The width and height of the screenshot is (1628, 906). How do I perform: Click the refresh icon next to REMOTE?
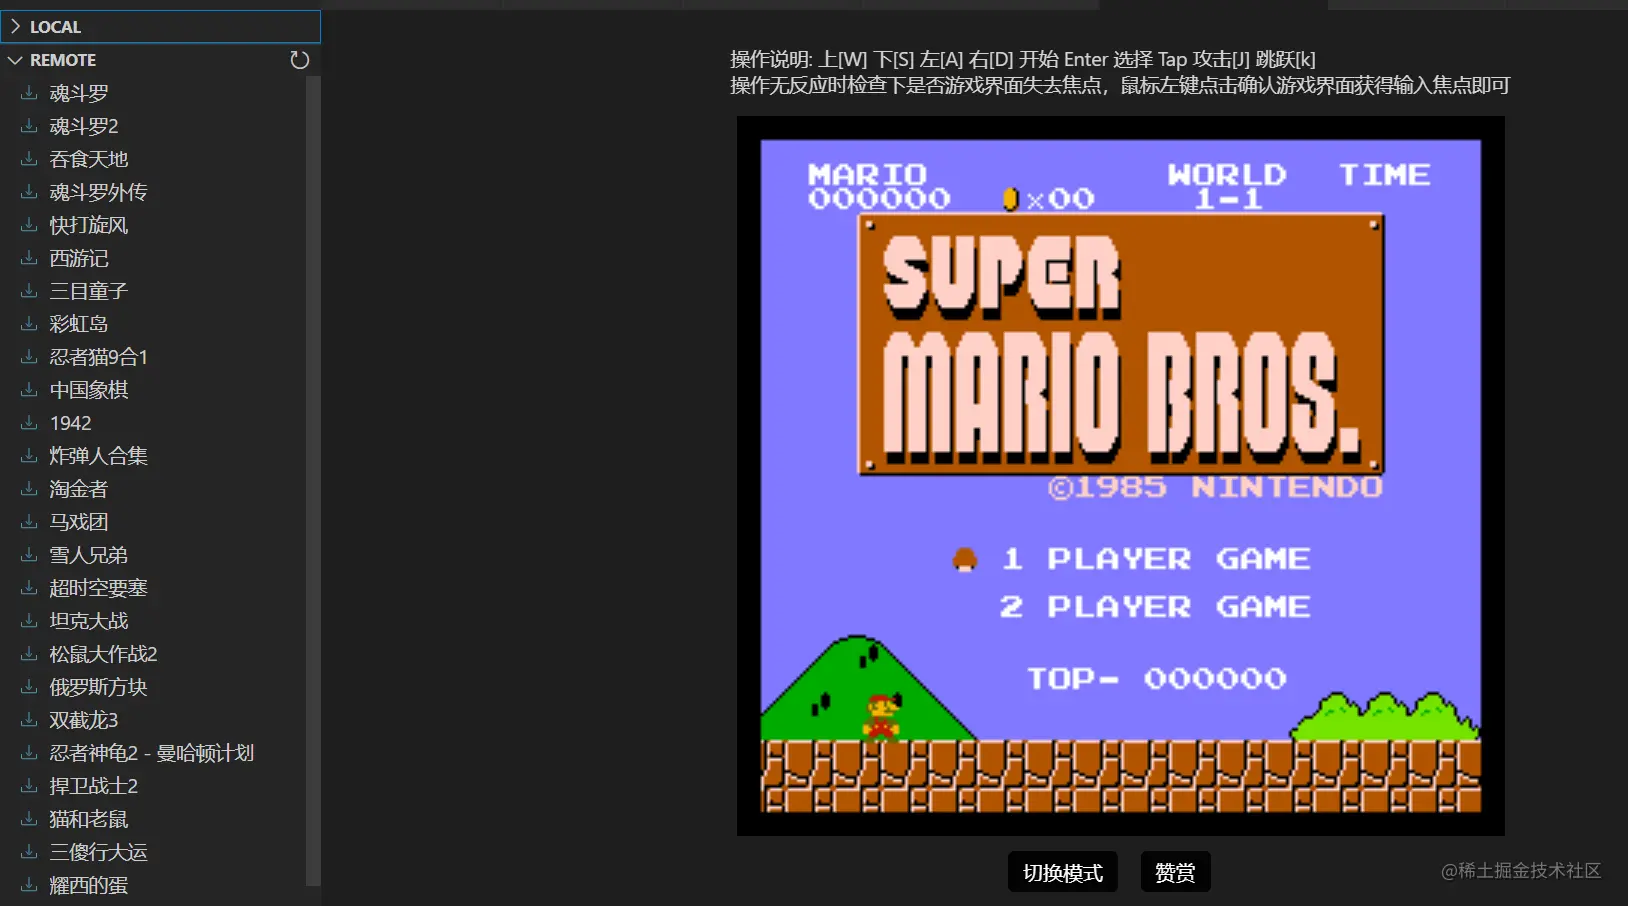point(299,60)
